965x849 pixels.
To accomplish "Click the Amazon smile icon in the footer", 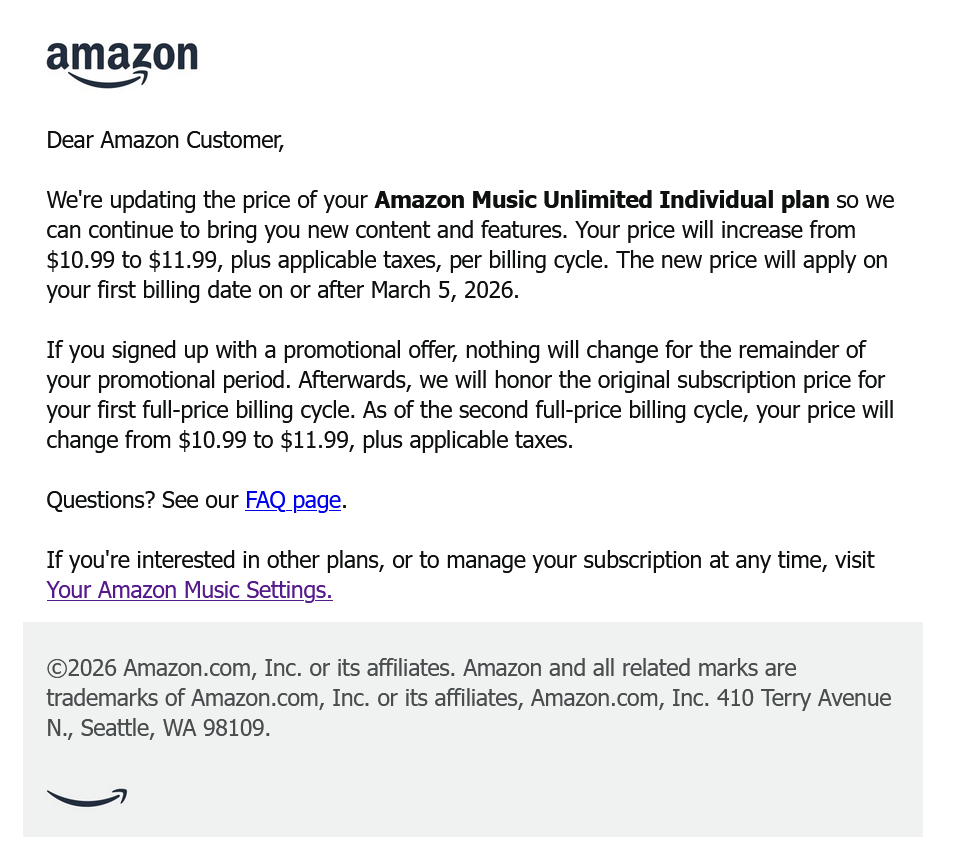I will point(87,797).
